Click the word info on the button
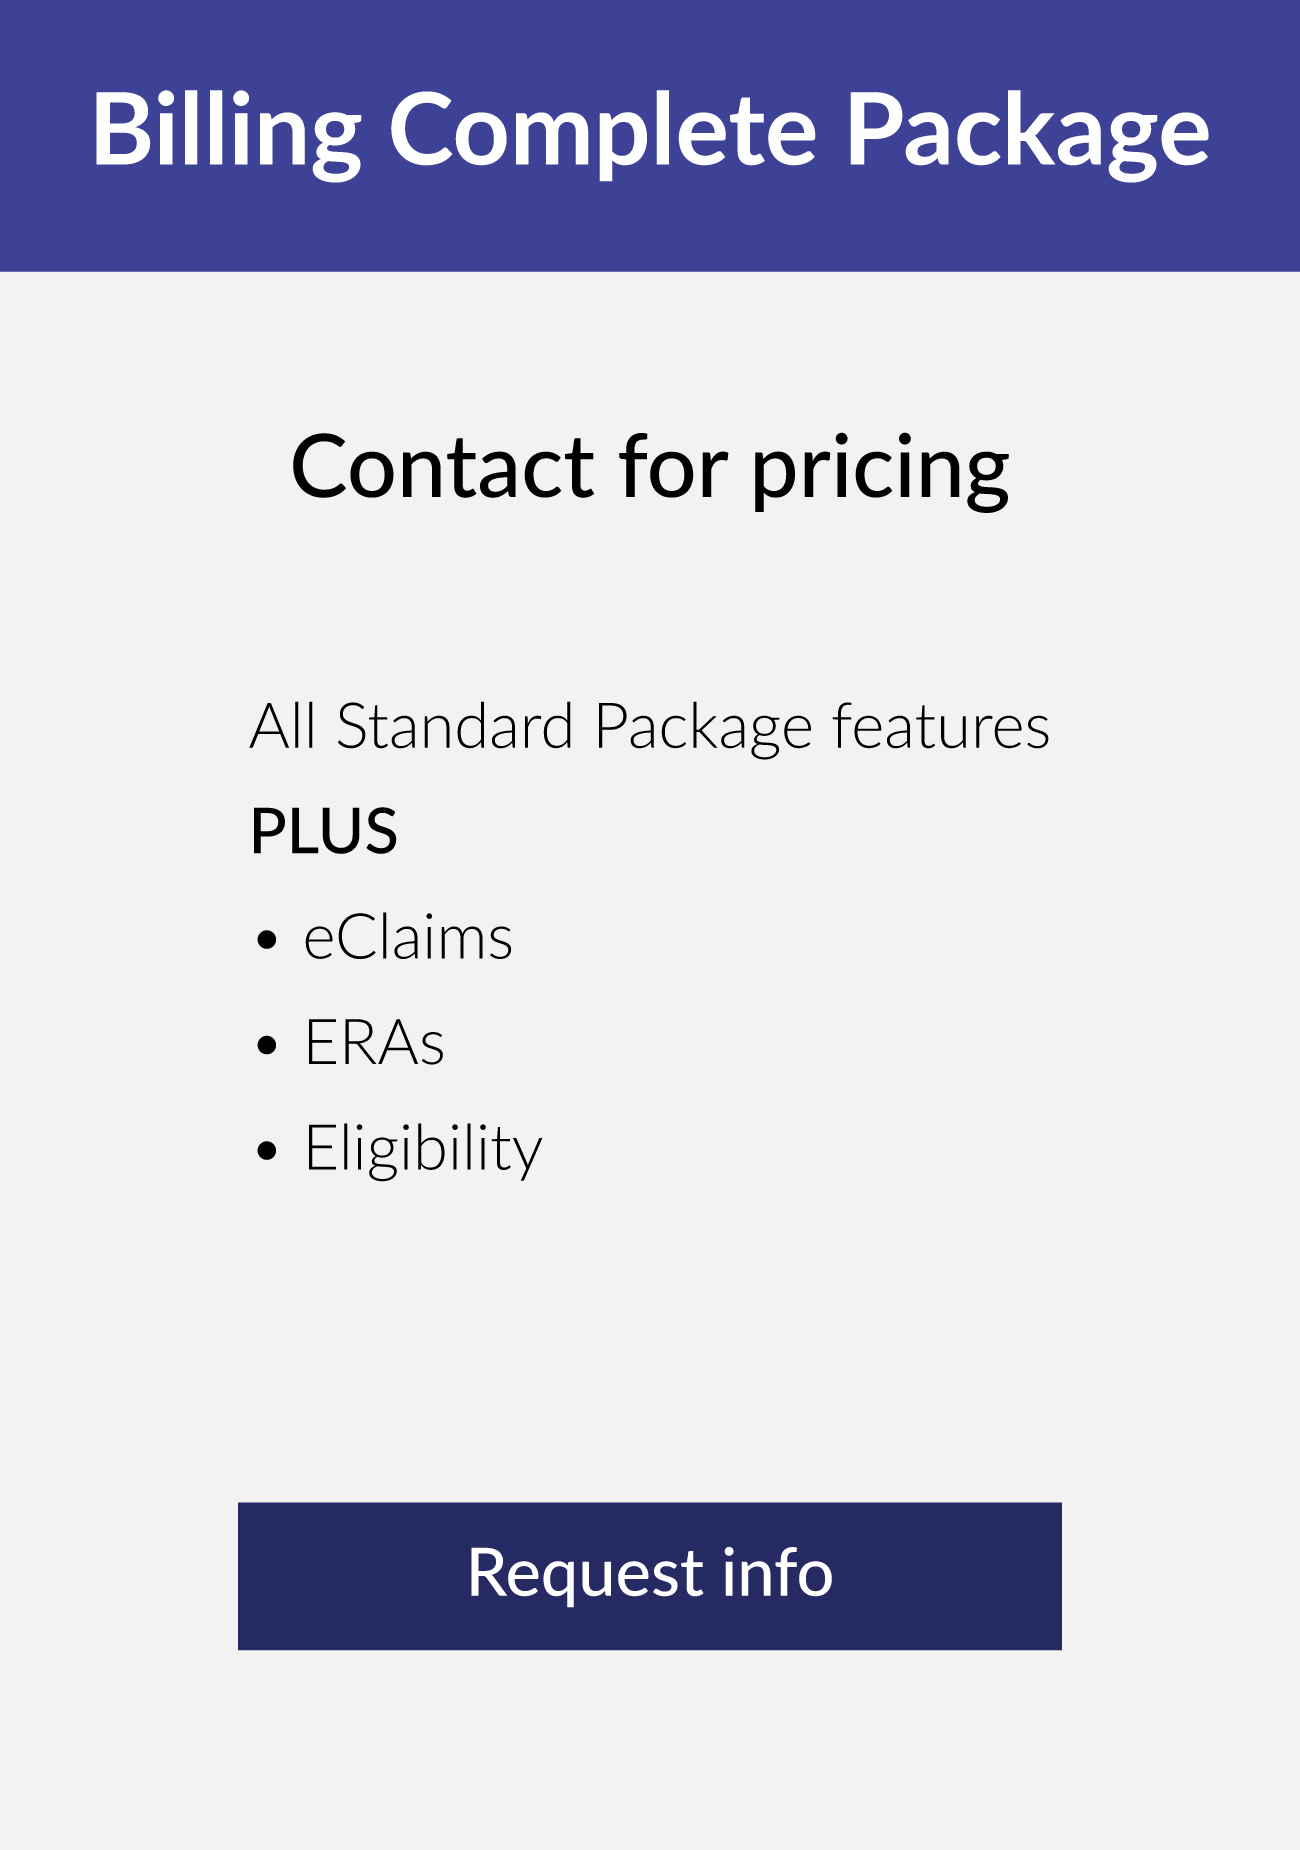Viewport: 1300px width, 1850px height. [777, 1573]
